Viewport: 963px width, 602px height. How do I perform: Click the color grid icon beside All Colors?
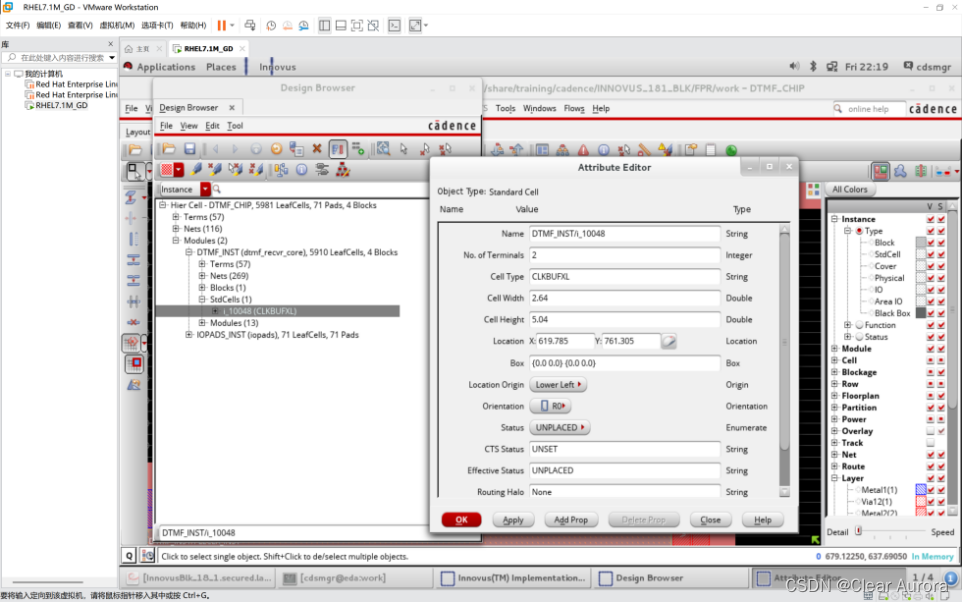813,189
